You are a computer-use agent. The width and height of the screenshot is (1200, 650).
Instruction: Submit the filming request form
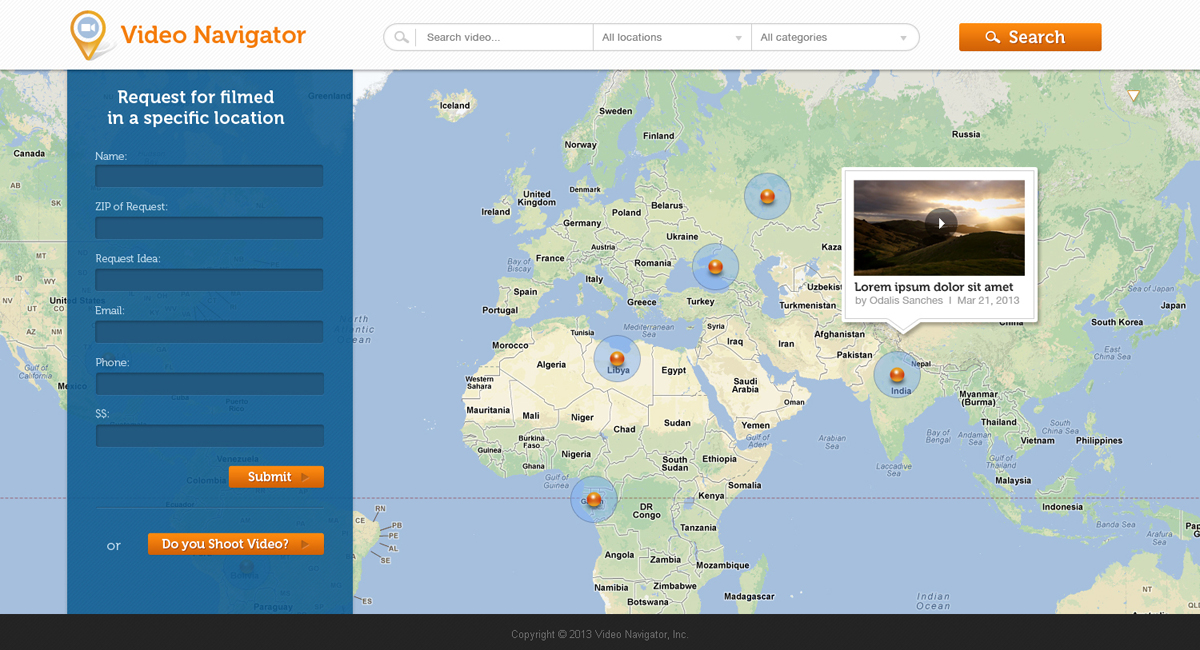[x=276, y=477]
